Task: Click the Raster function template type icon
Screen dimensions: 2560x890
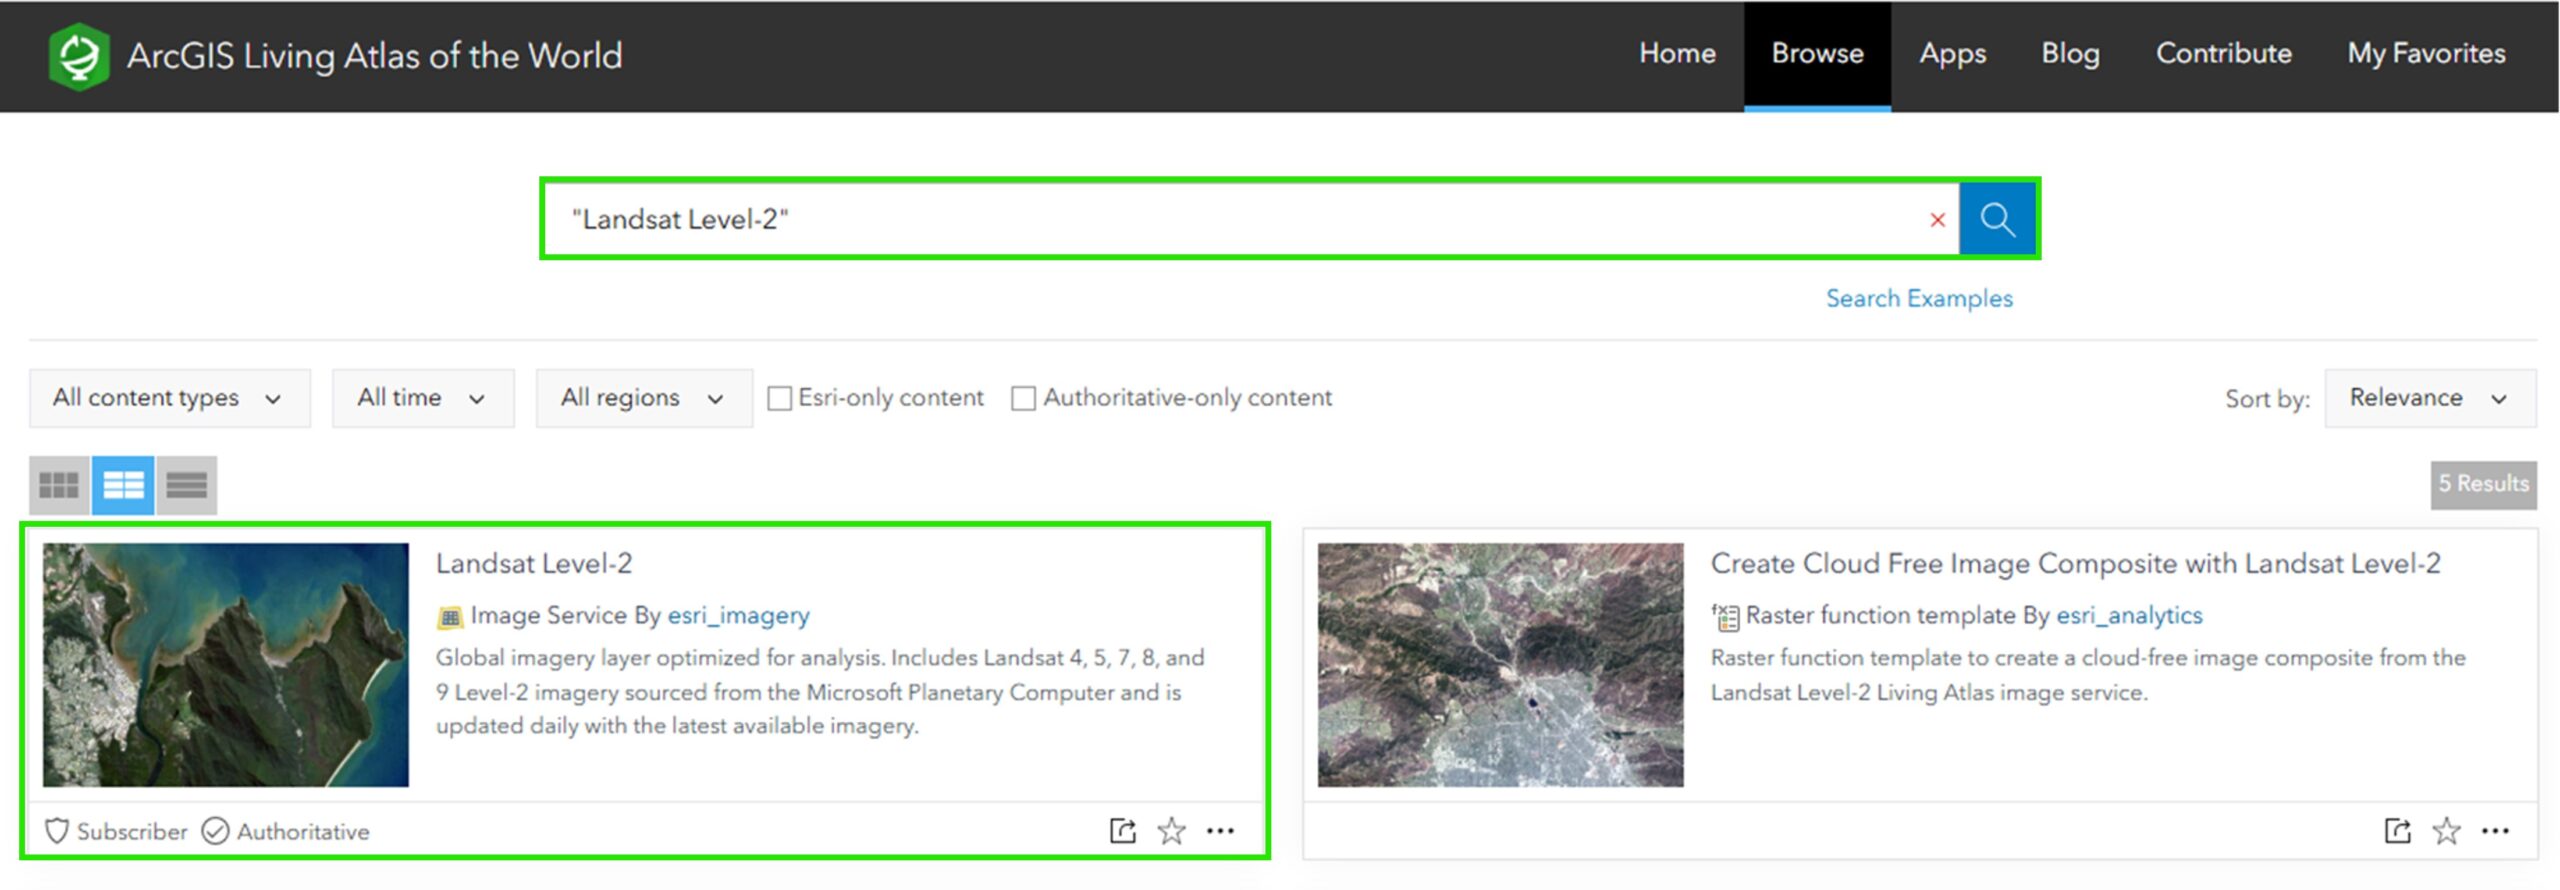Action: (1725, 617)
